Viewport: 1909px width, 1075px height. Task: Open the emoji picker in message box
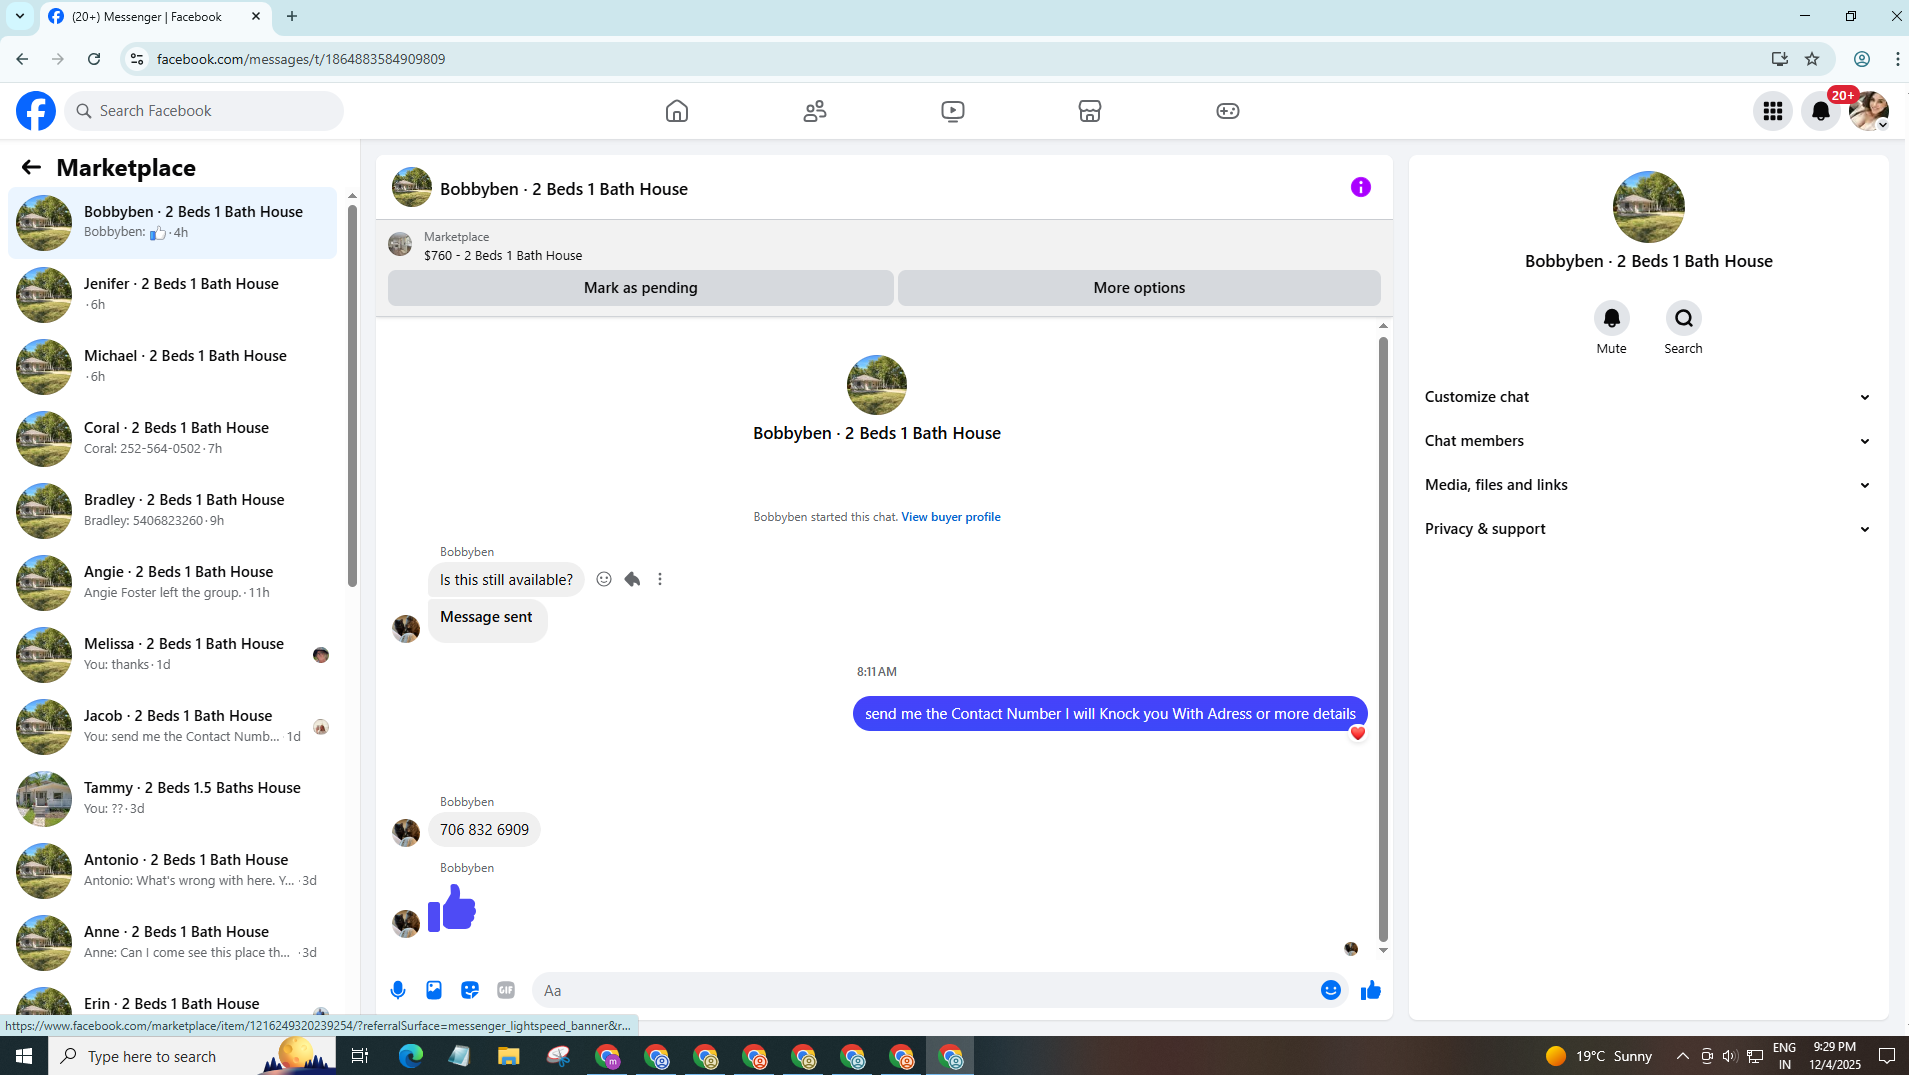[1331, 990]
